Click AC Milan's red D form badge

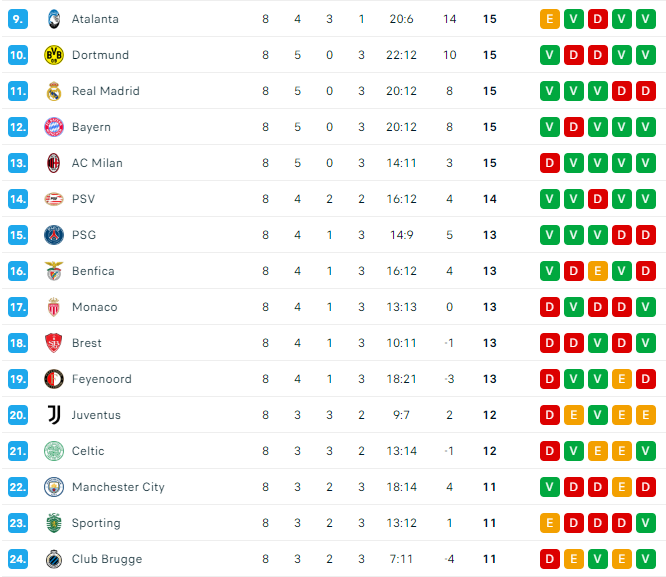(x=550, y=163)
